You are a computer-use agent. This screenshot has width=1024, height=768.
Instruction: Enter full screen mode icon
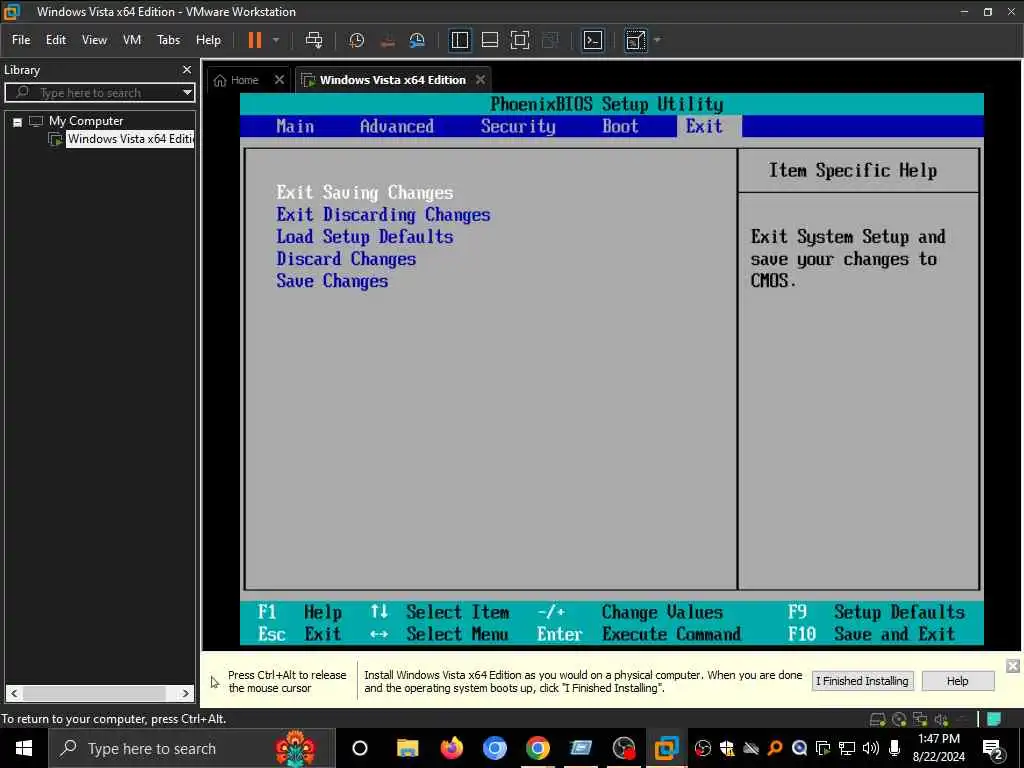pos(520,40)
